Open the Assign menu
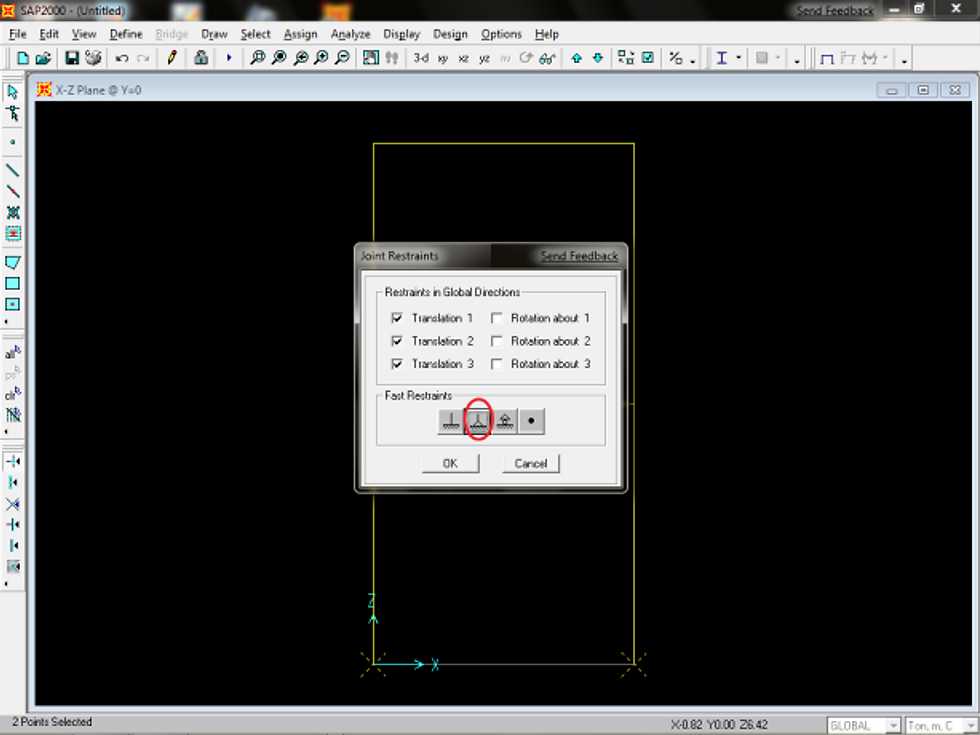Screen dimensions: 980x735 click(x=300, y=34)
